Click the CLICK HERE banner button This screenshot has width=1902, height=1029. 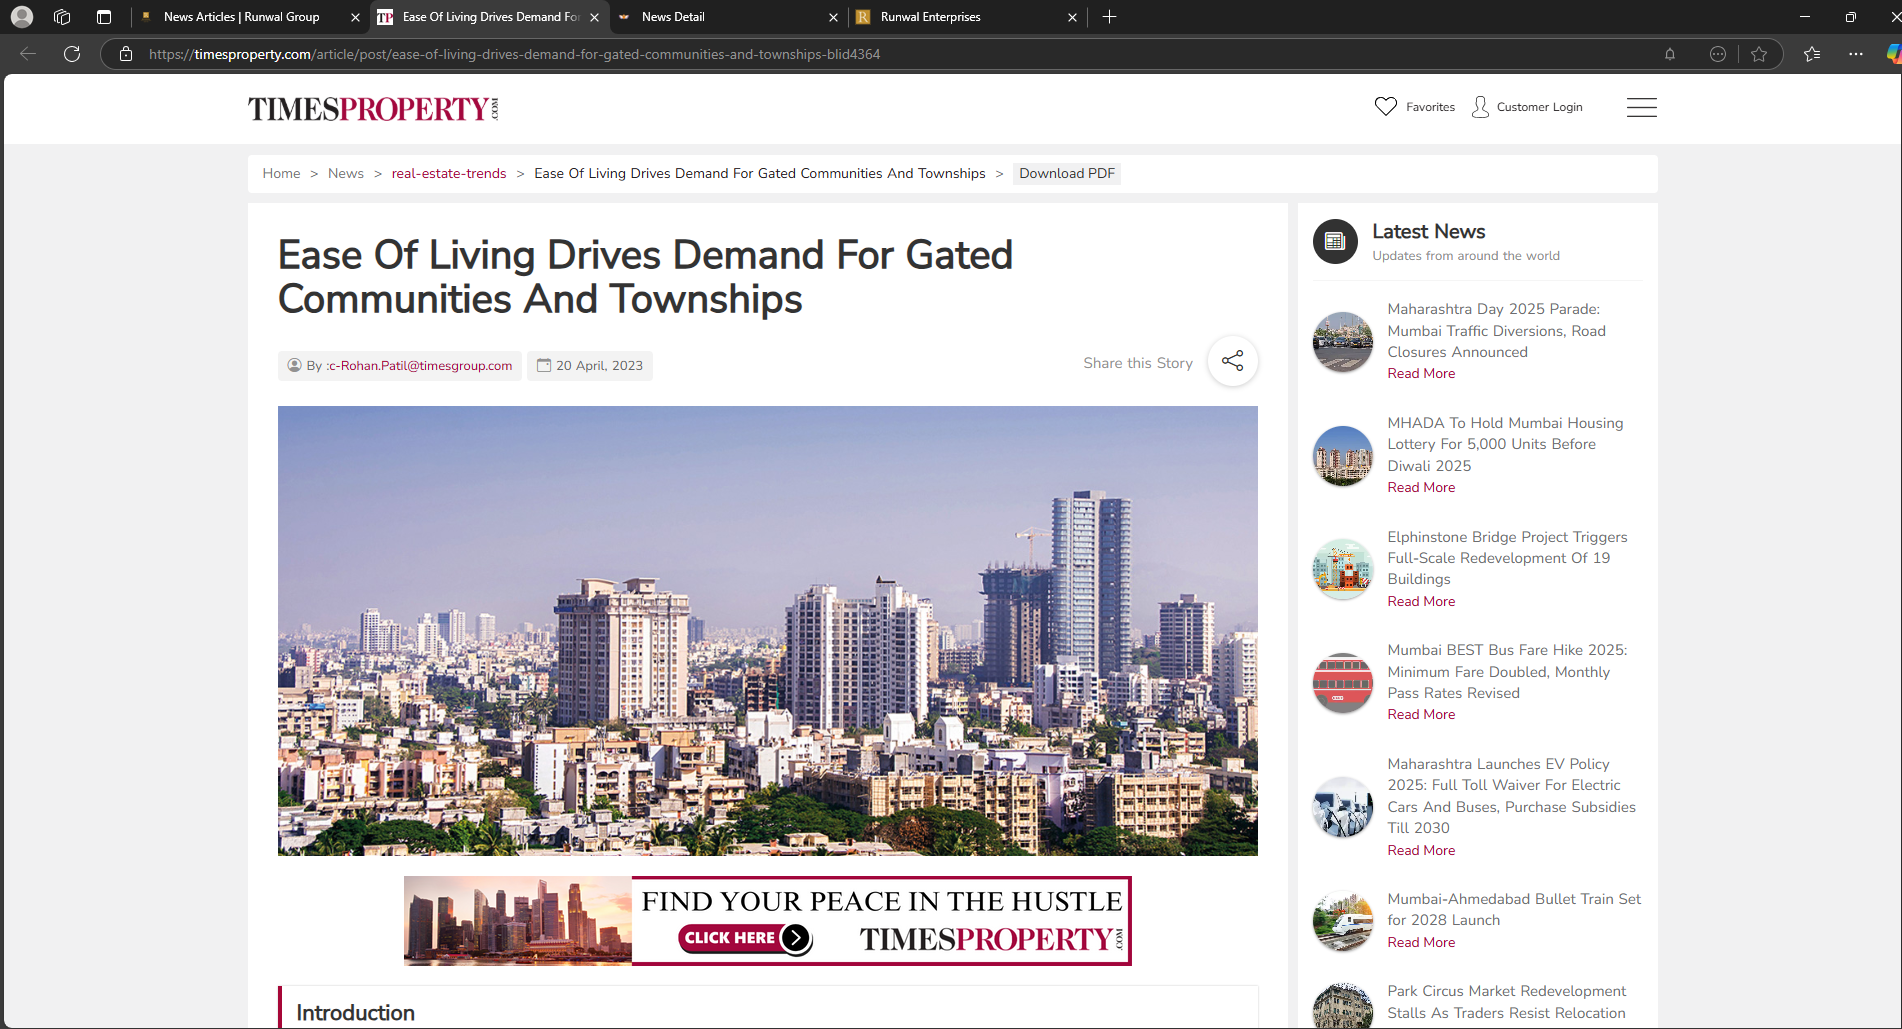[x=744, y=938]
